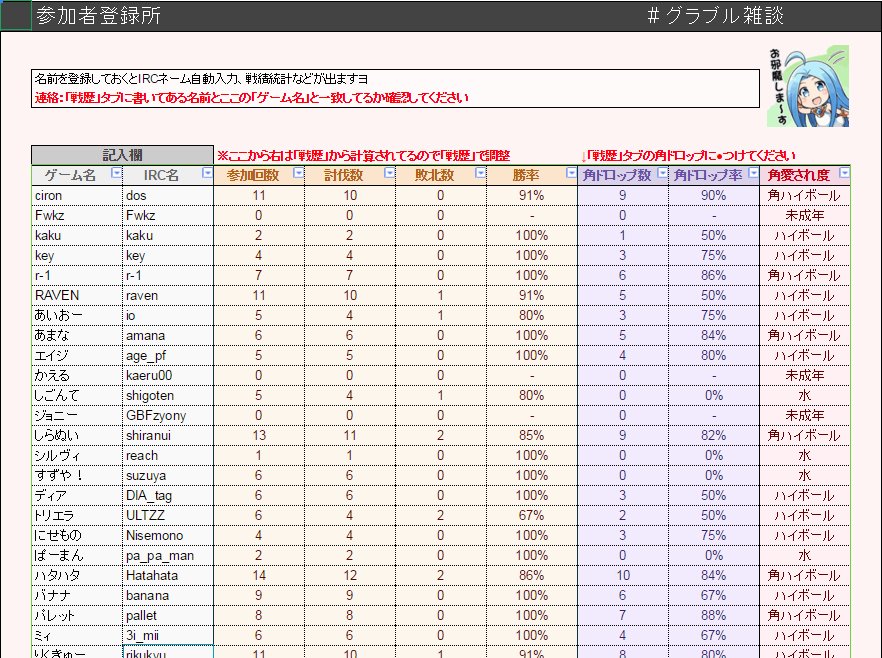Select 角愛され度 cell 未成年 in Fwkz row
This screenshot has height=658, width=882.
[805, 215]
